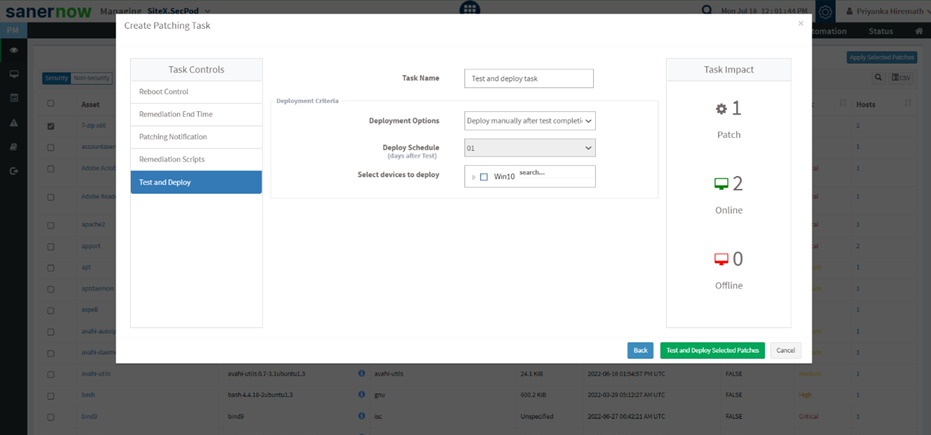Click the Back button
931x435 pixels.
tap(640, 351)
